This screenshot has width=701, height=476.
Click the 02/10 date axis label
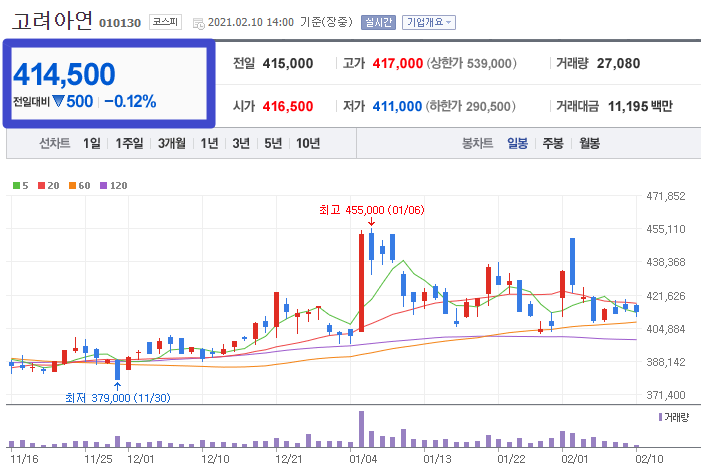coord(650,459)
